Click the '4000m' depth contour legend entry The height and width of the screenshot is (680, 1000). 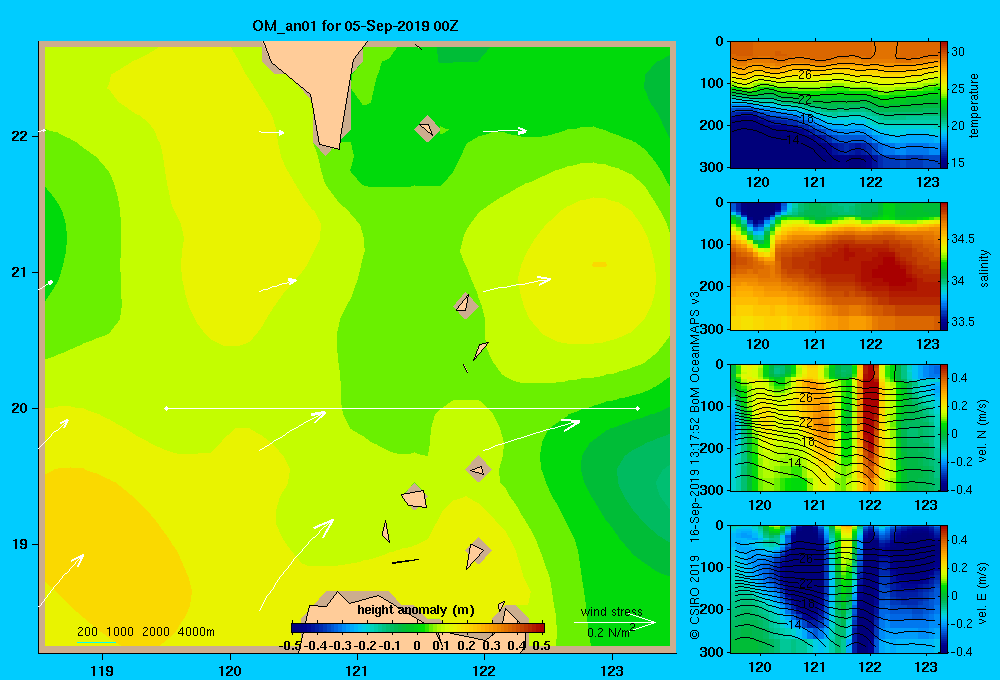(196, 632)
